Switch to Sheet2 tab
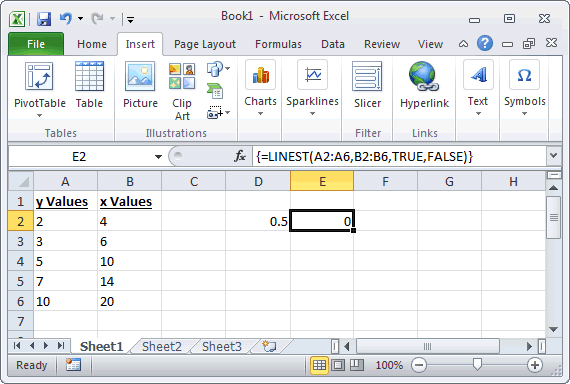Image resolution: width=570 pixels, height=384 pixels. (x=161, y=347)
